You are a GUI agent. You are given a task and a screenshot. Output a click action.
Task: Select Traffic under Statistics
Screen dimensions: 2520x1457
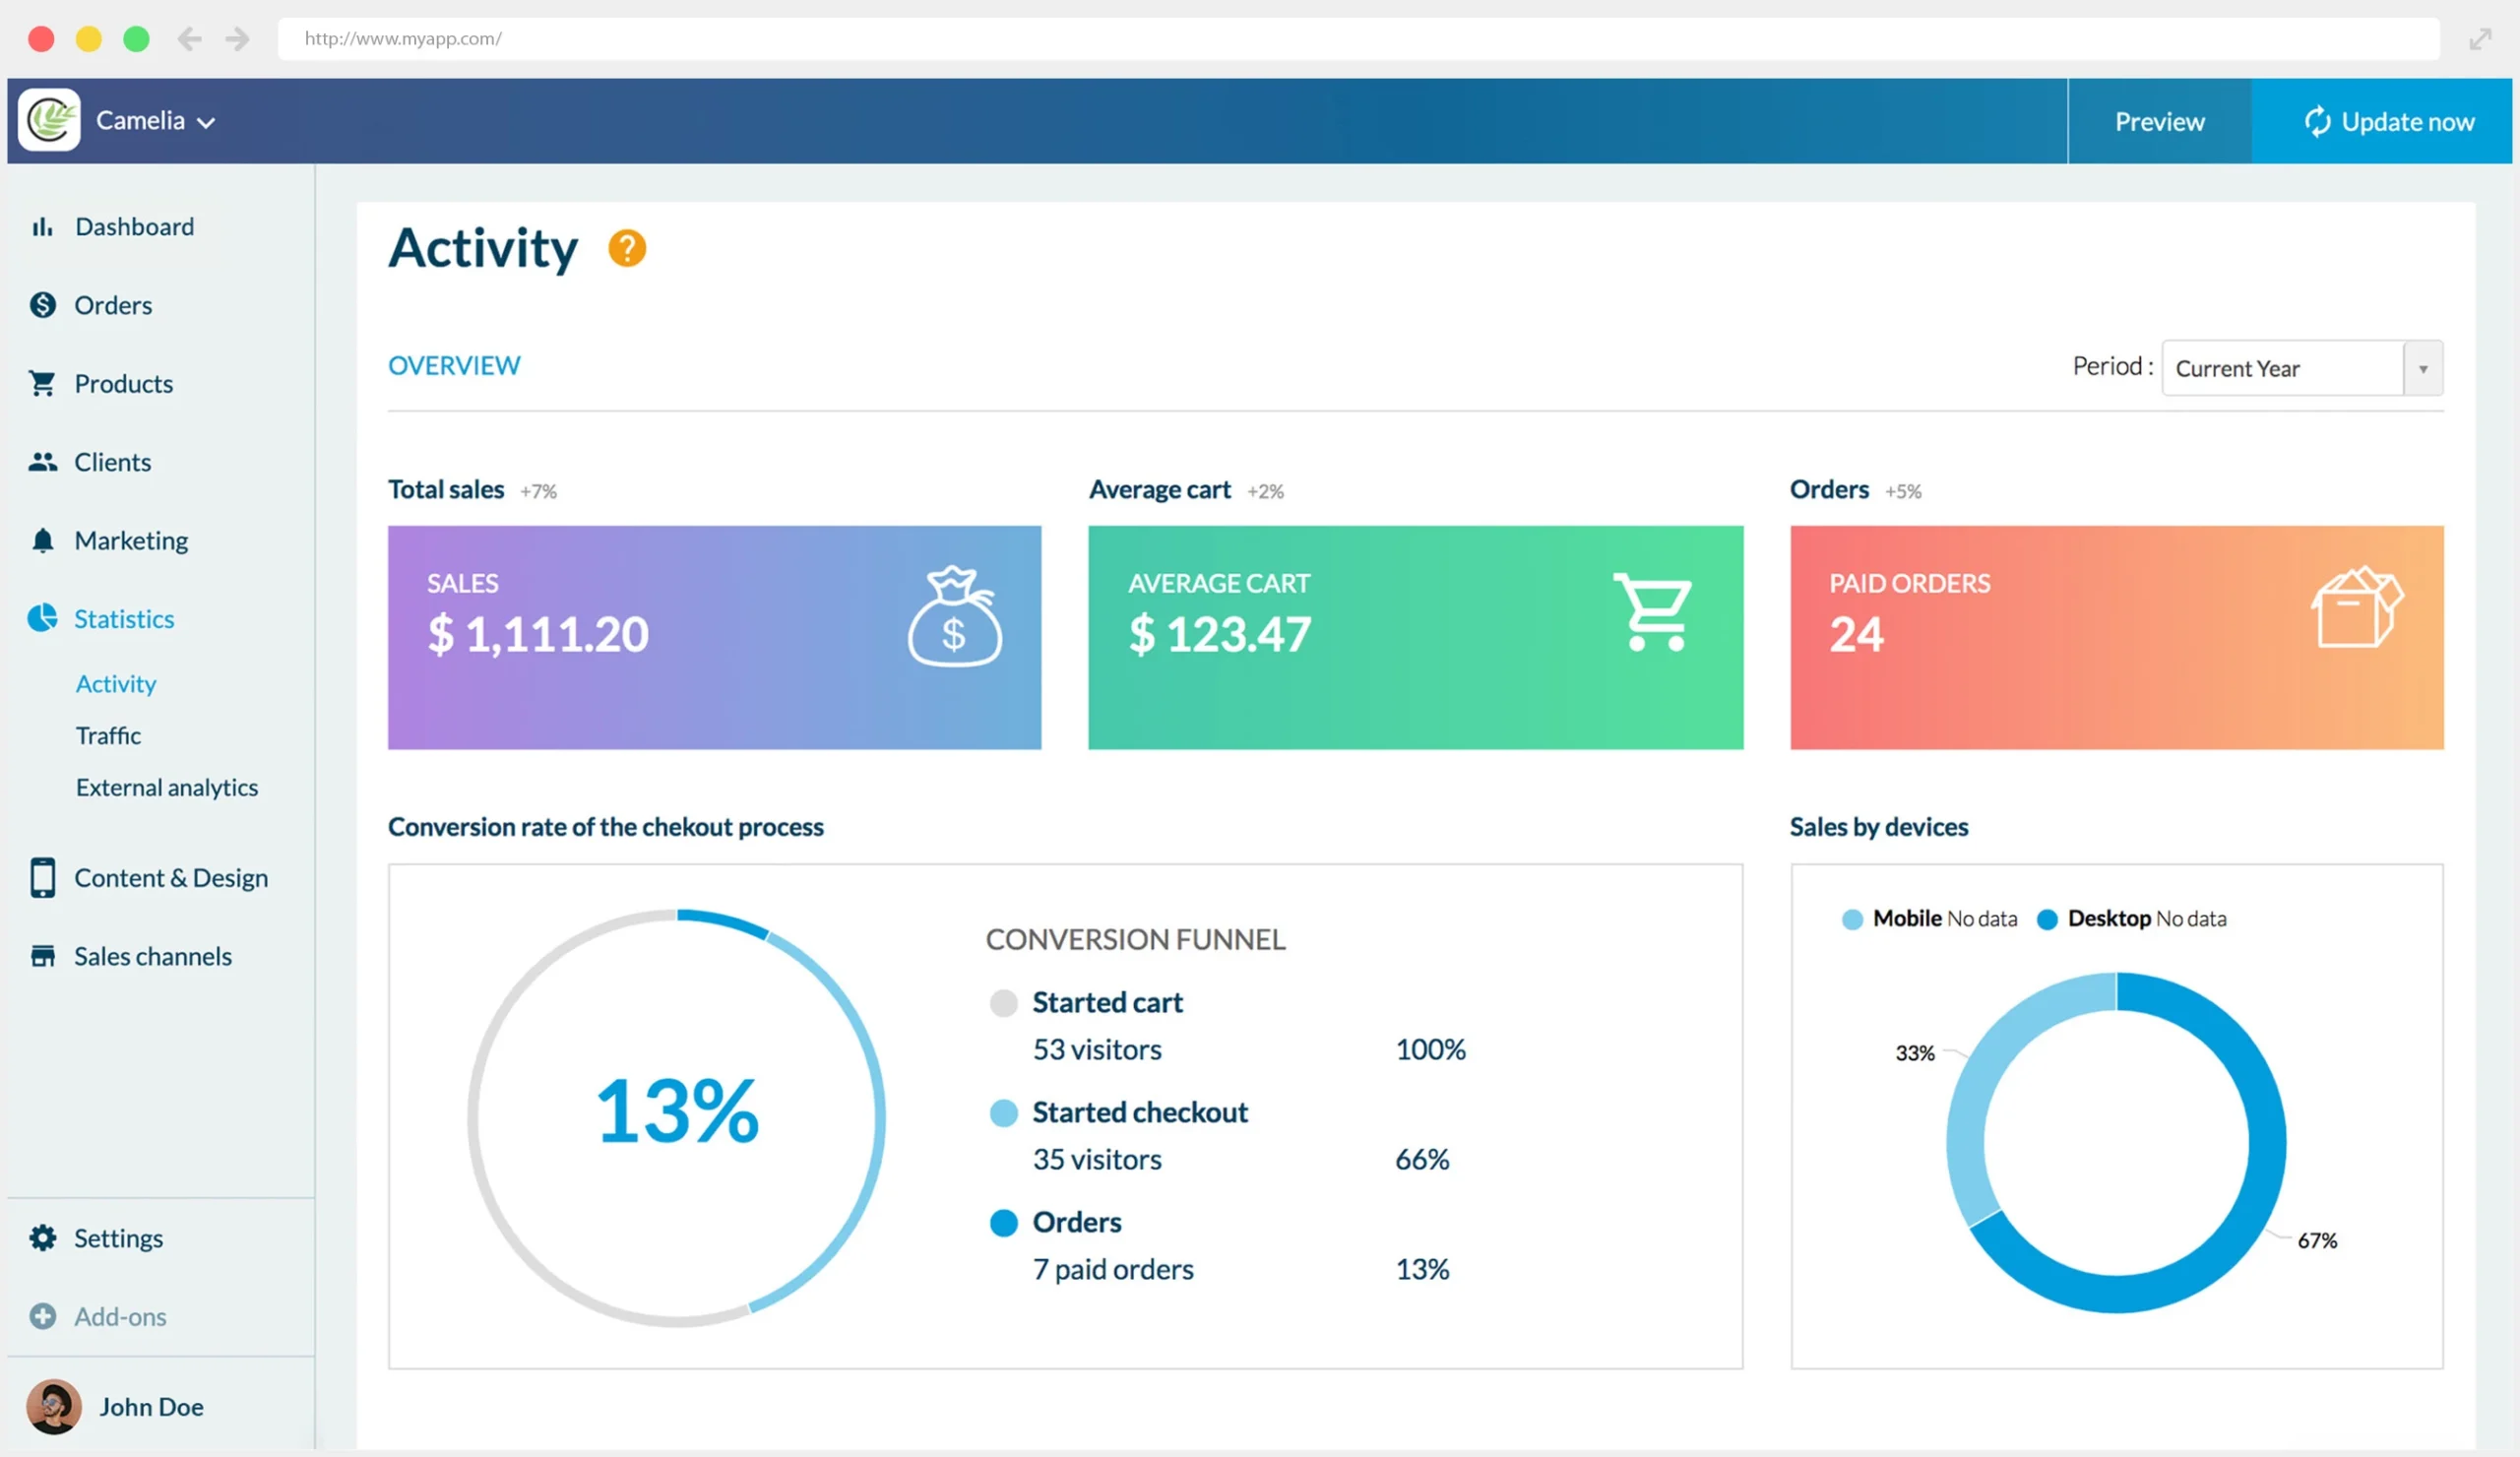(108, 735)
